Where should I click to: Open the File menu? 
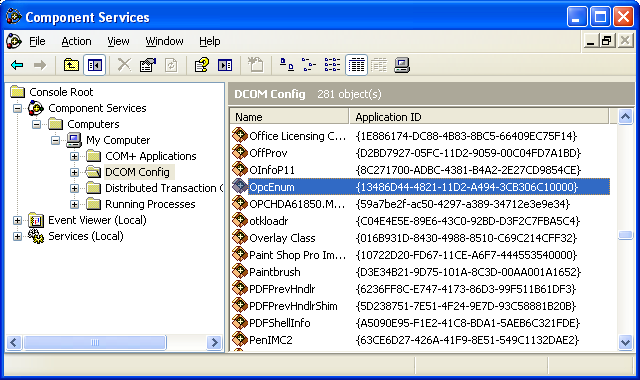pos(37,41)
